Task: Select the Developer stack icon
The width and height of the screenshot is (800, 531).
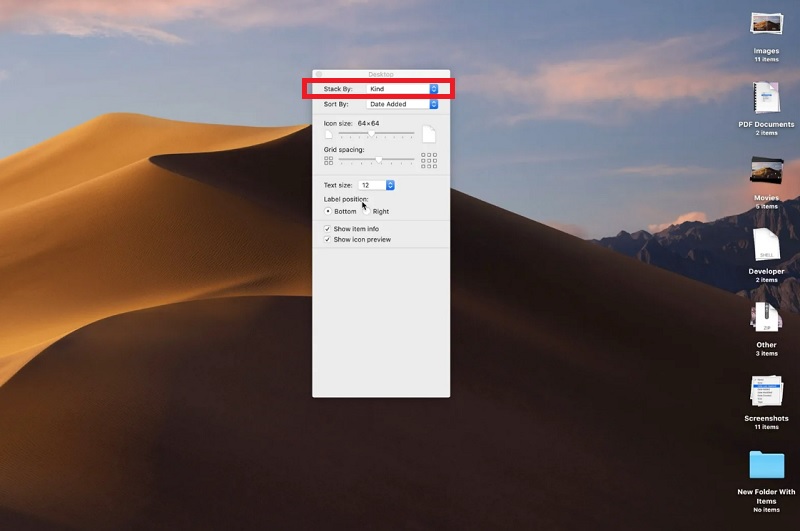Action: pos(766,245)
